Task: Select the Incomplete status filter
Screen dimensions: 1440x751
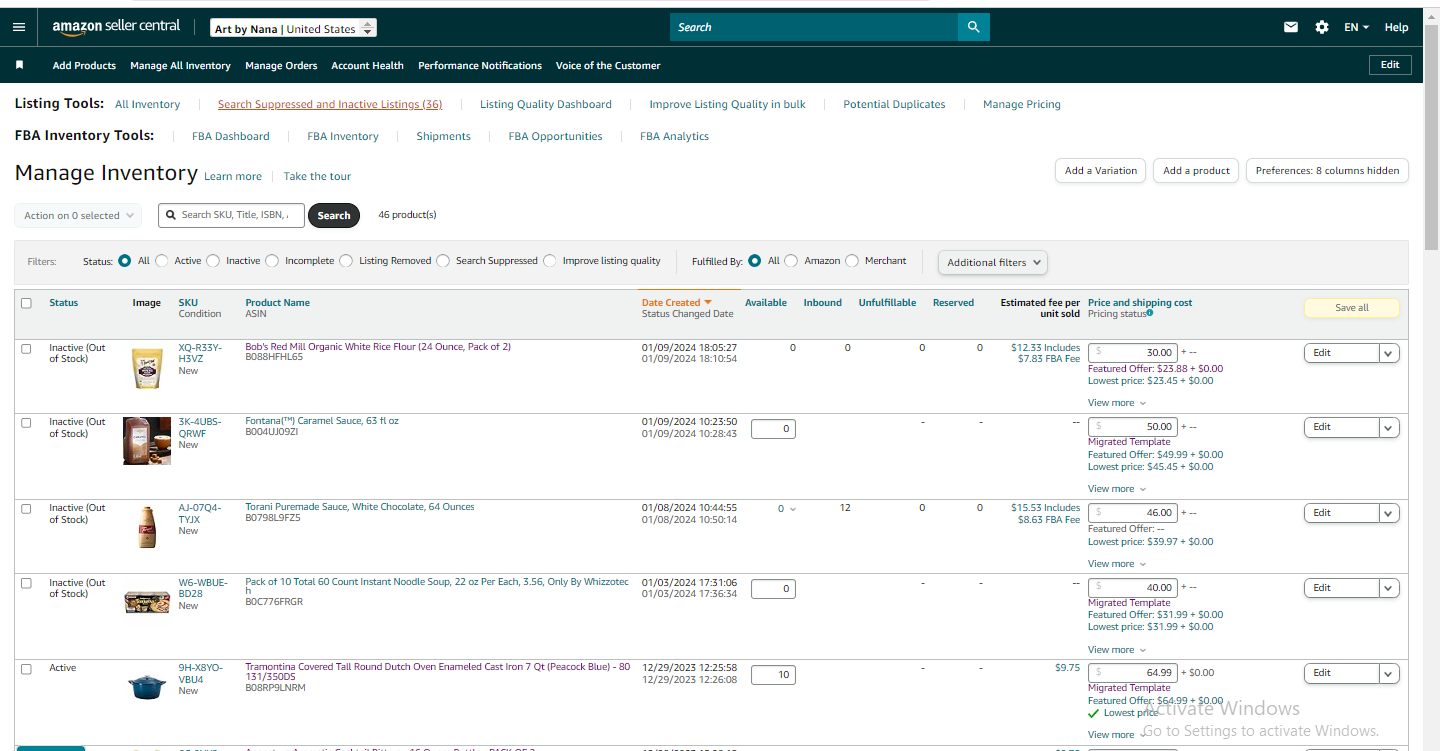Action: tap(272, 261)
